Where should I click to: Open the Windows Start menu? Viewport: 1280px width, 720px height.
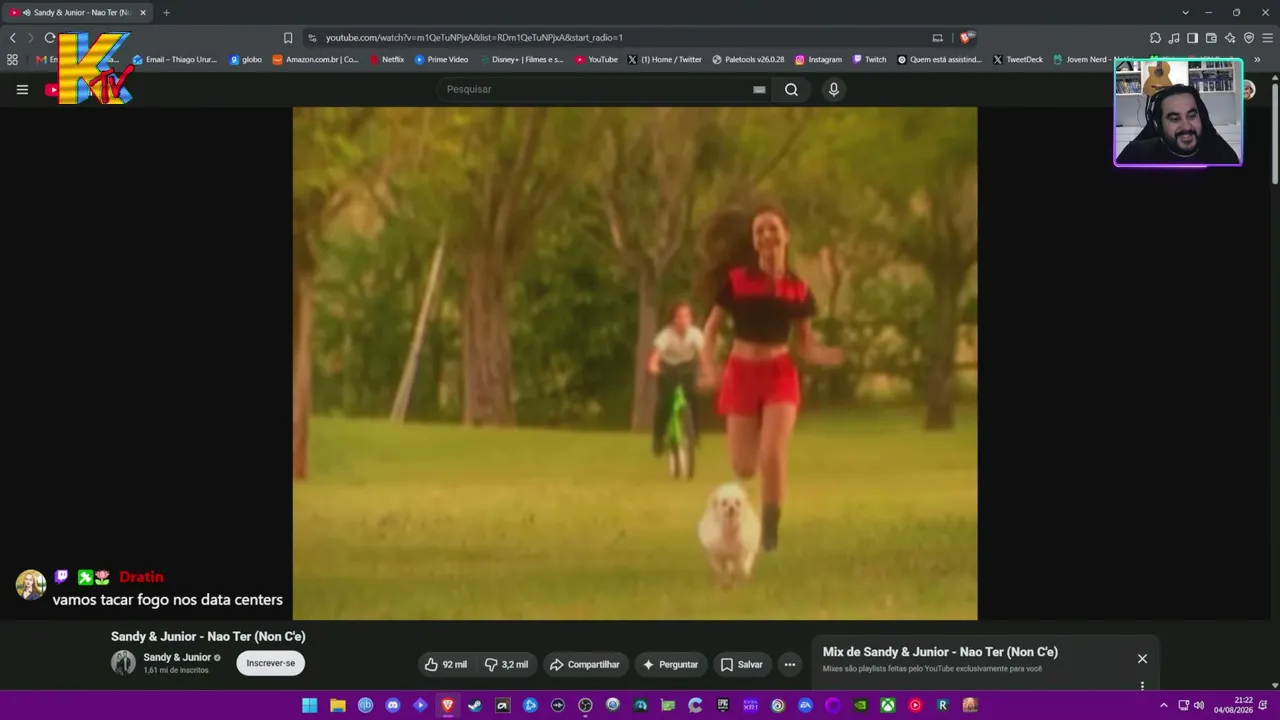[x=310, y=705]
